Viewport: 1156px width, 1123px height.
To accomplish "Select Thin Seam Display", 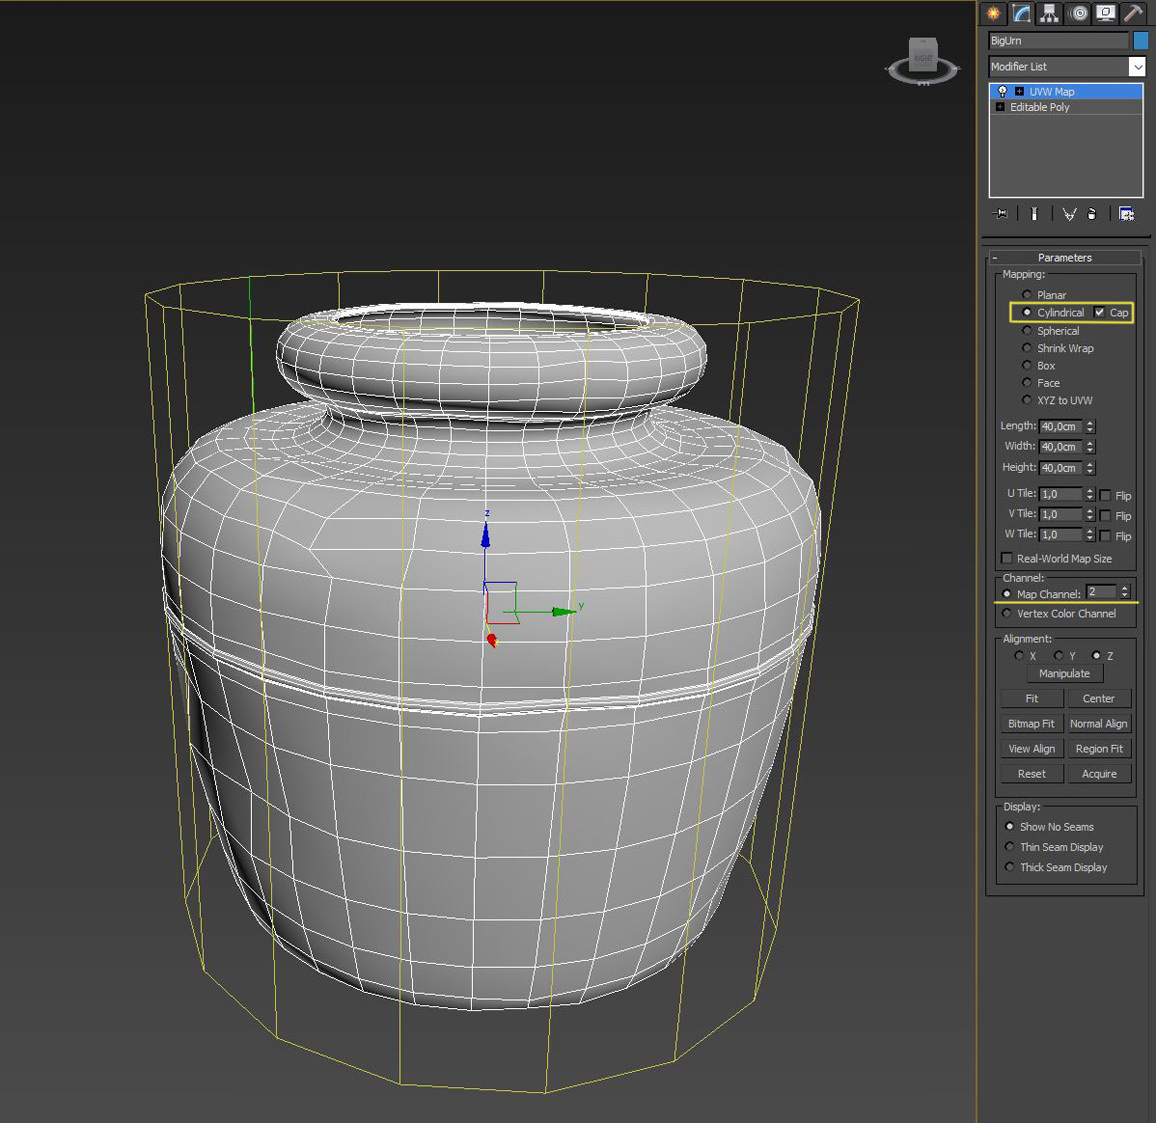I will click(x=1009, y=846).
